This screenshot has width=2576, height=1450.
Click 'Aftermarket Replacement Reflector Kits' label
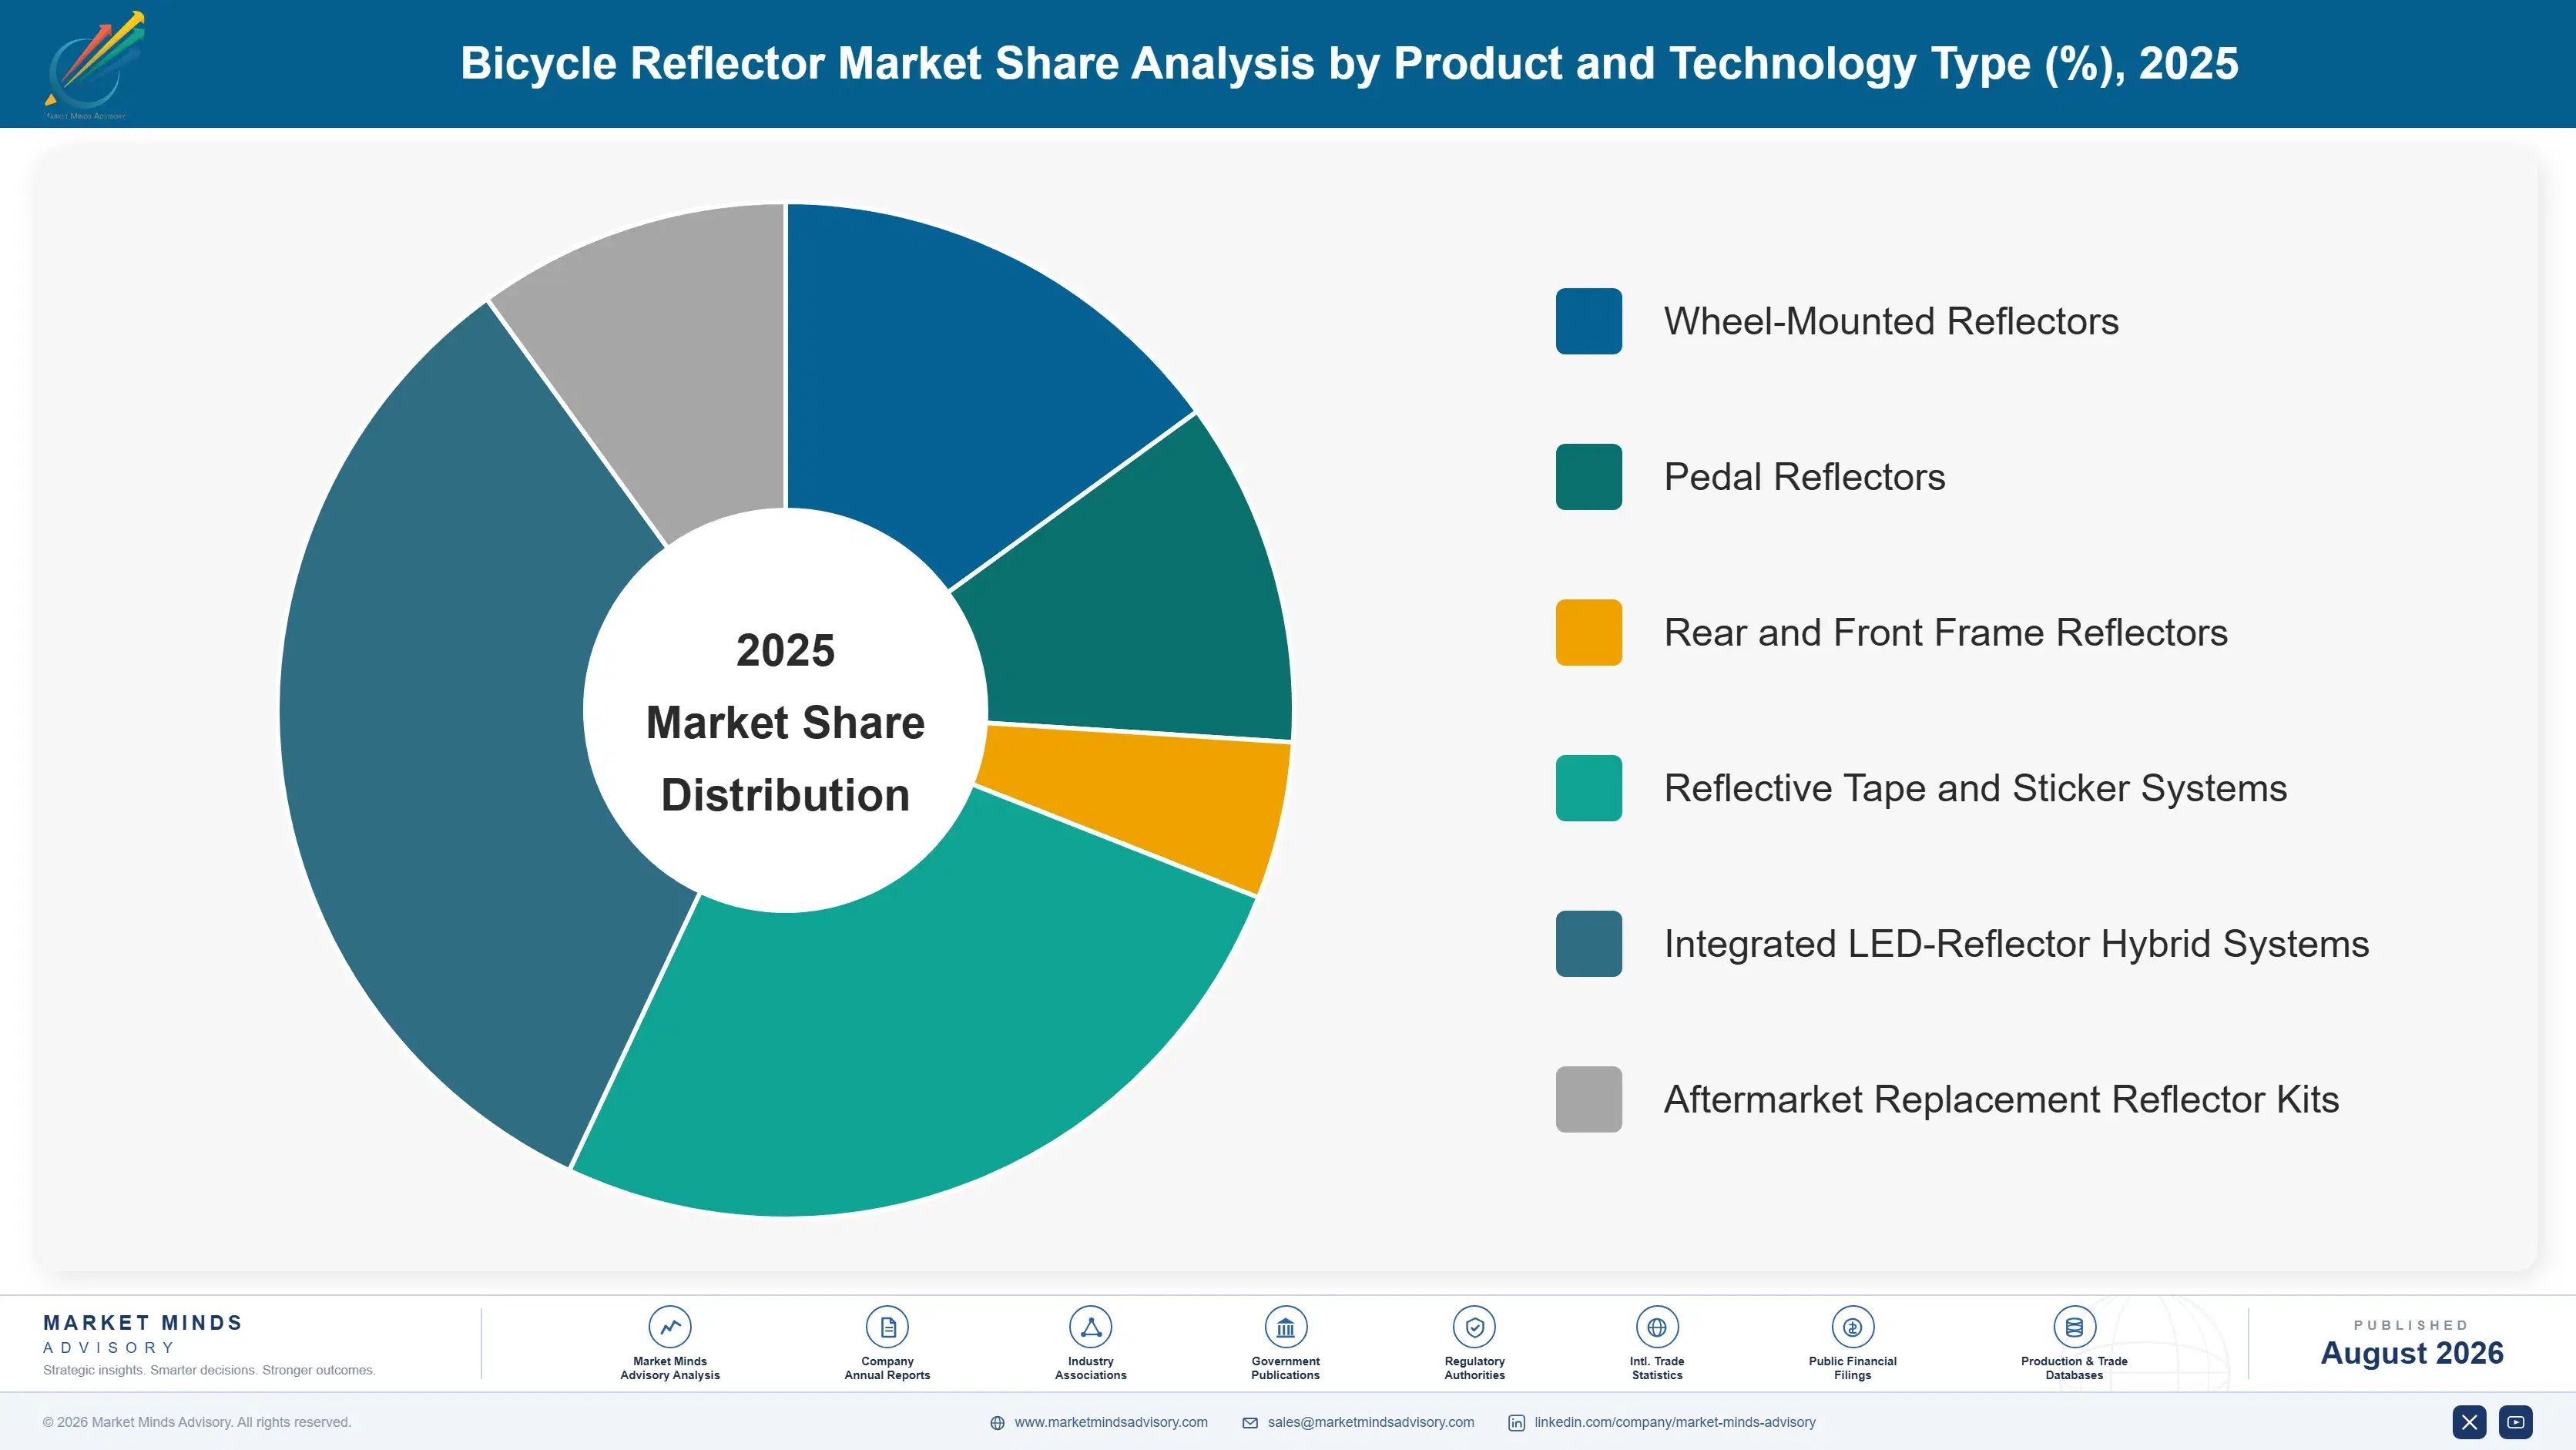pyautogui.click(x=2001, y=1099)
